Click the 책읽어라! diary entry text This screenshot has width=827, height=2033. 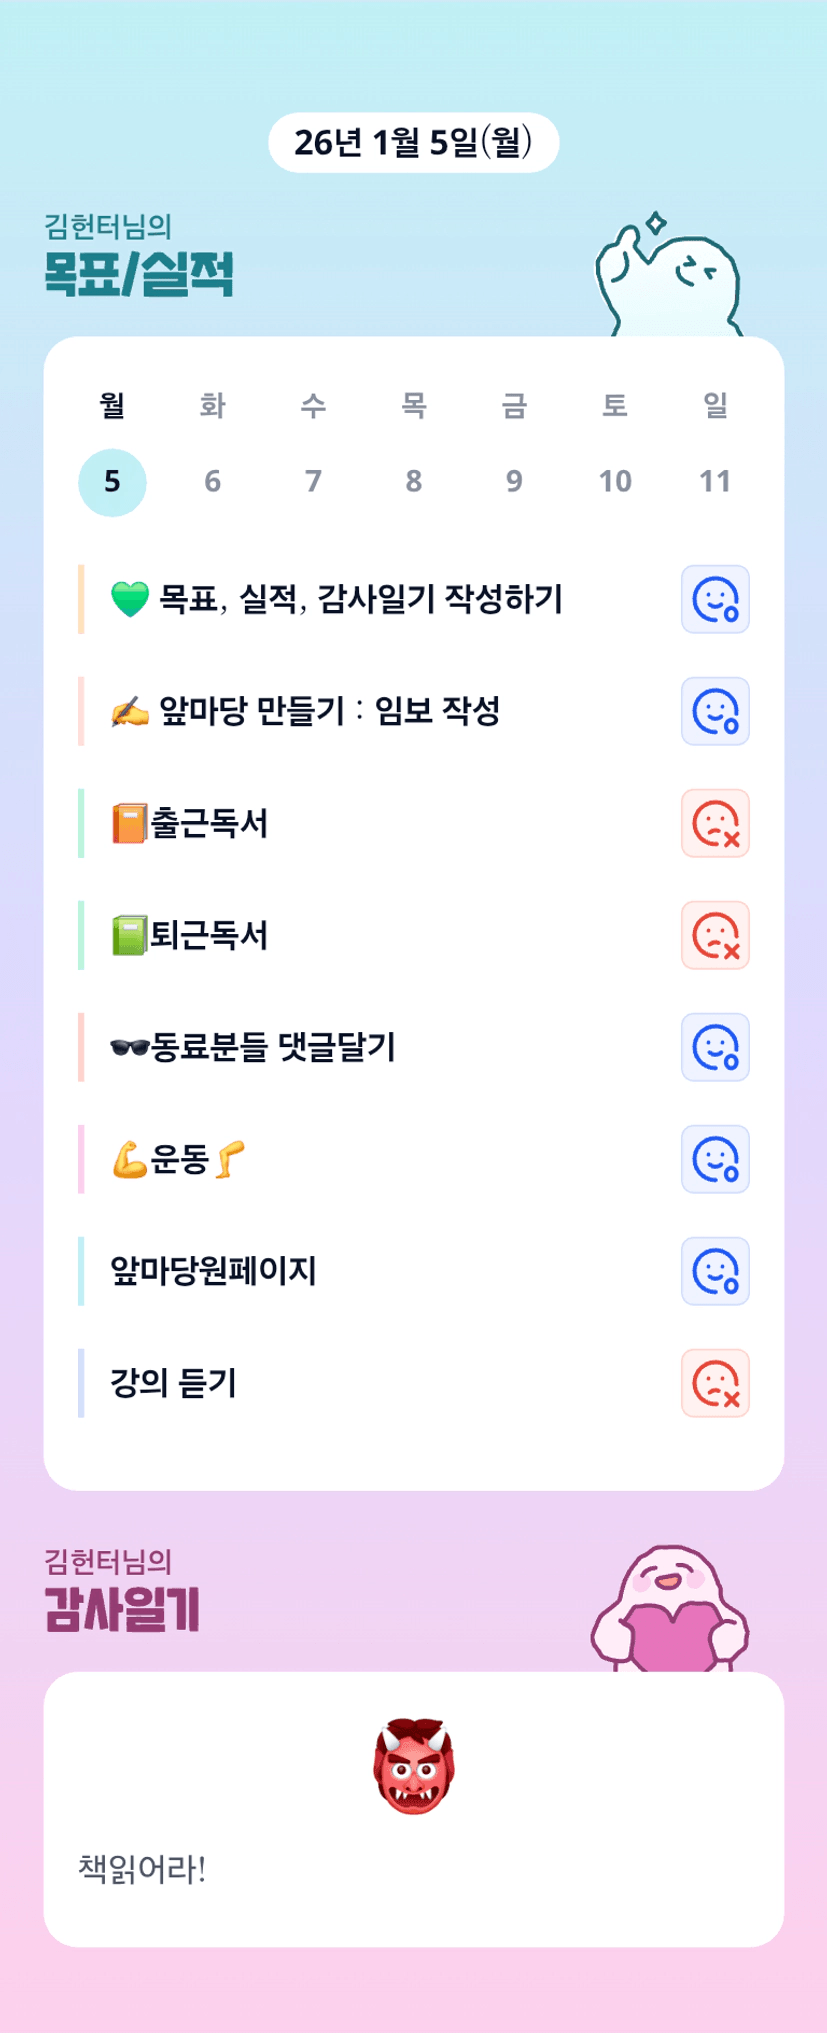click(x=142, y=1869)
